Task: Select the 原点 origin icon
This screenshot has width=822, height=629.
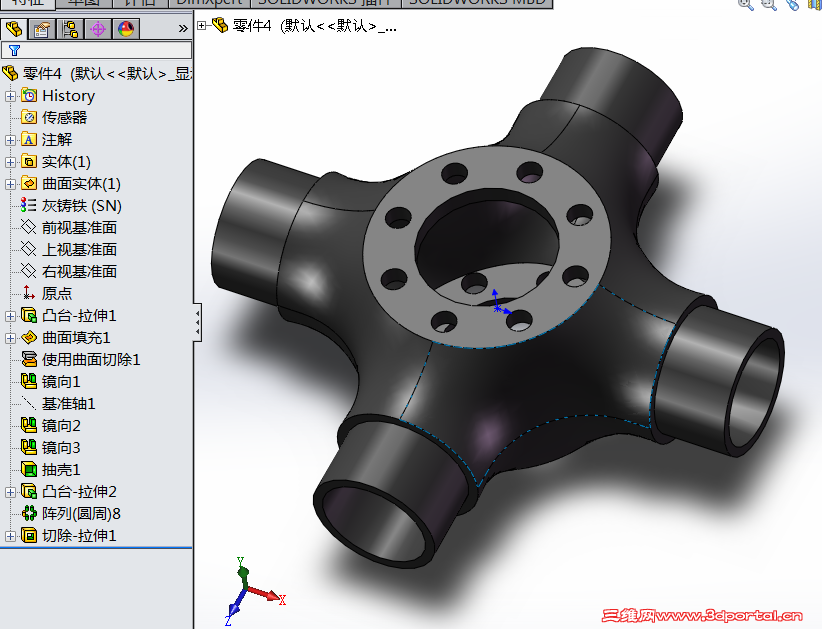Action: (x=28, y=293)
